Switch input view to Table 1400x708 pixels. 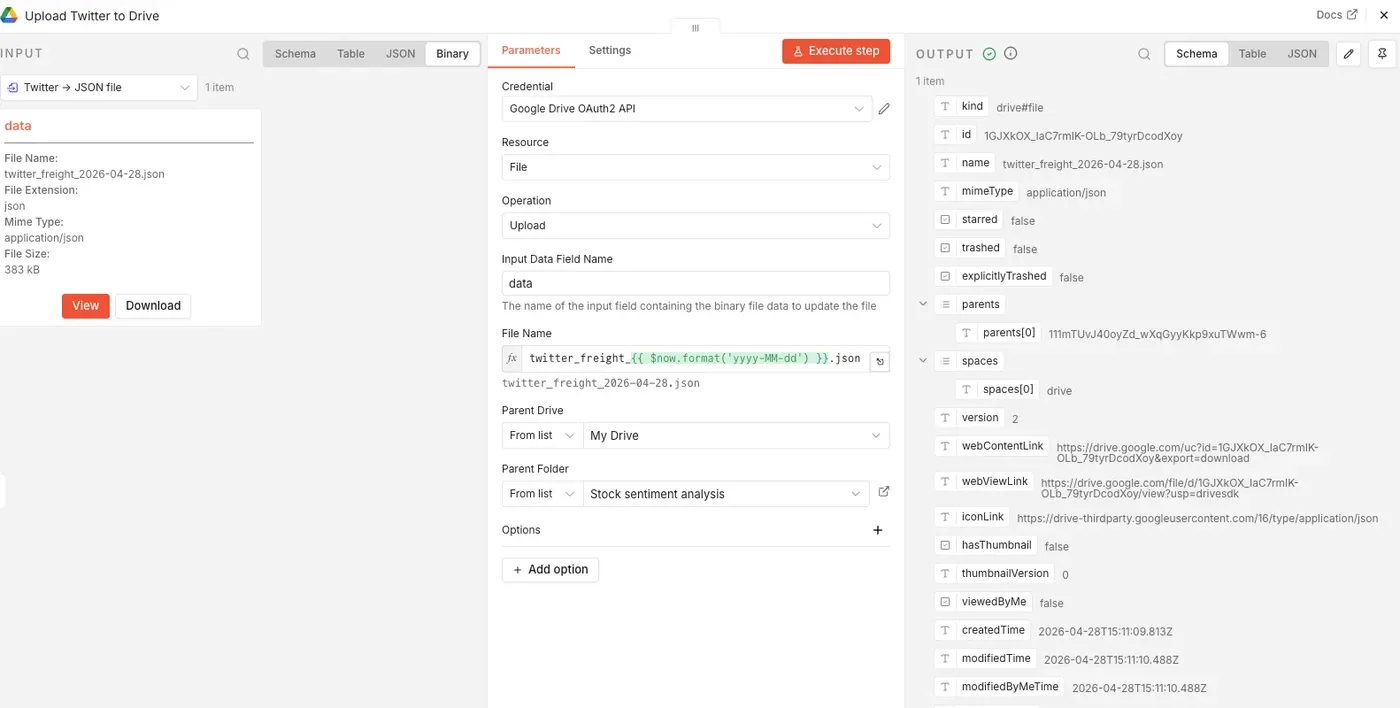click(x=351, y=54)
